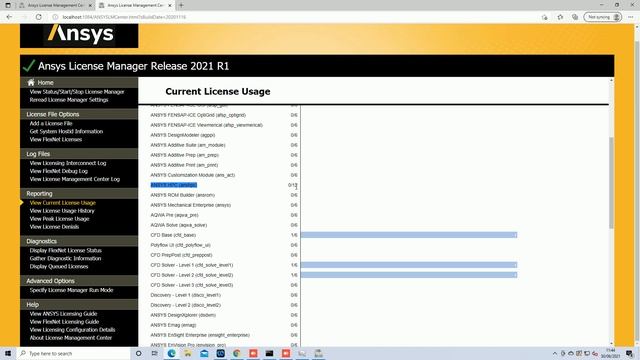
Task: Click the CFD Solver Level 1 usage bar
Action: pos(409,265)
